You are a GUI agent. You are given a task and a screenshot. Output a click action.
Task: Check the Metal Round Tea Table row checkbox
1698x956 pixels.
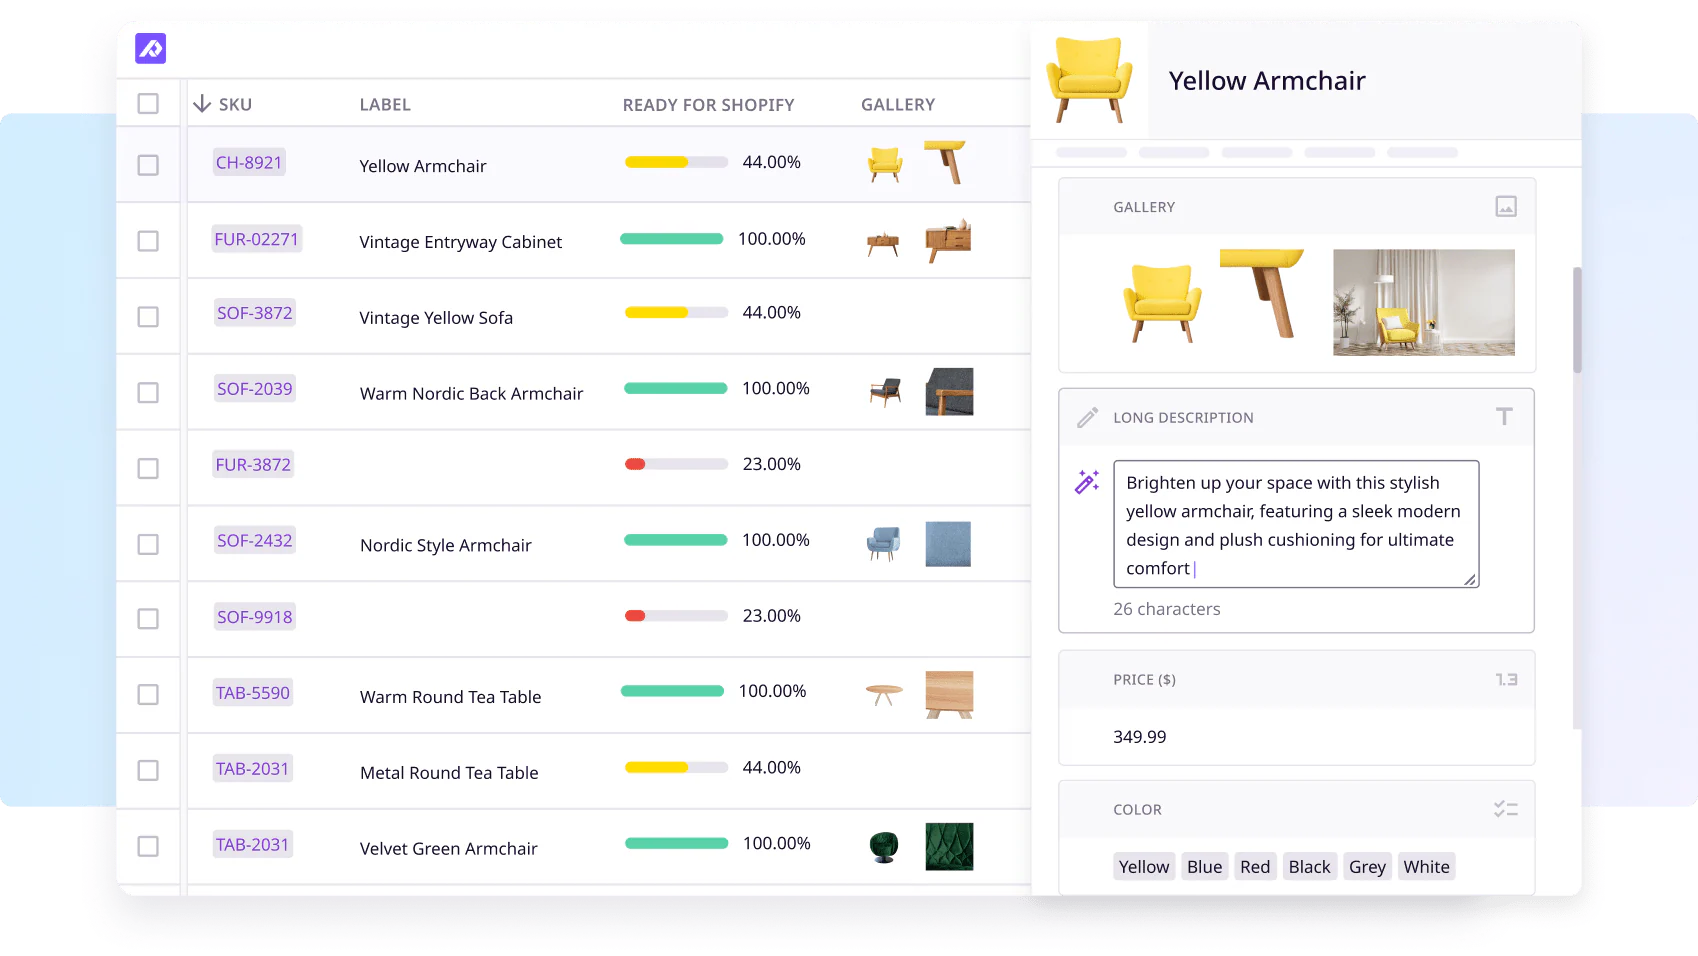(148, 770)
